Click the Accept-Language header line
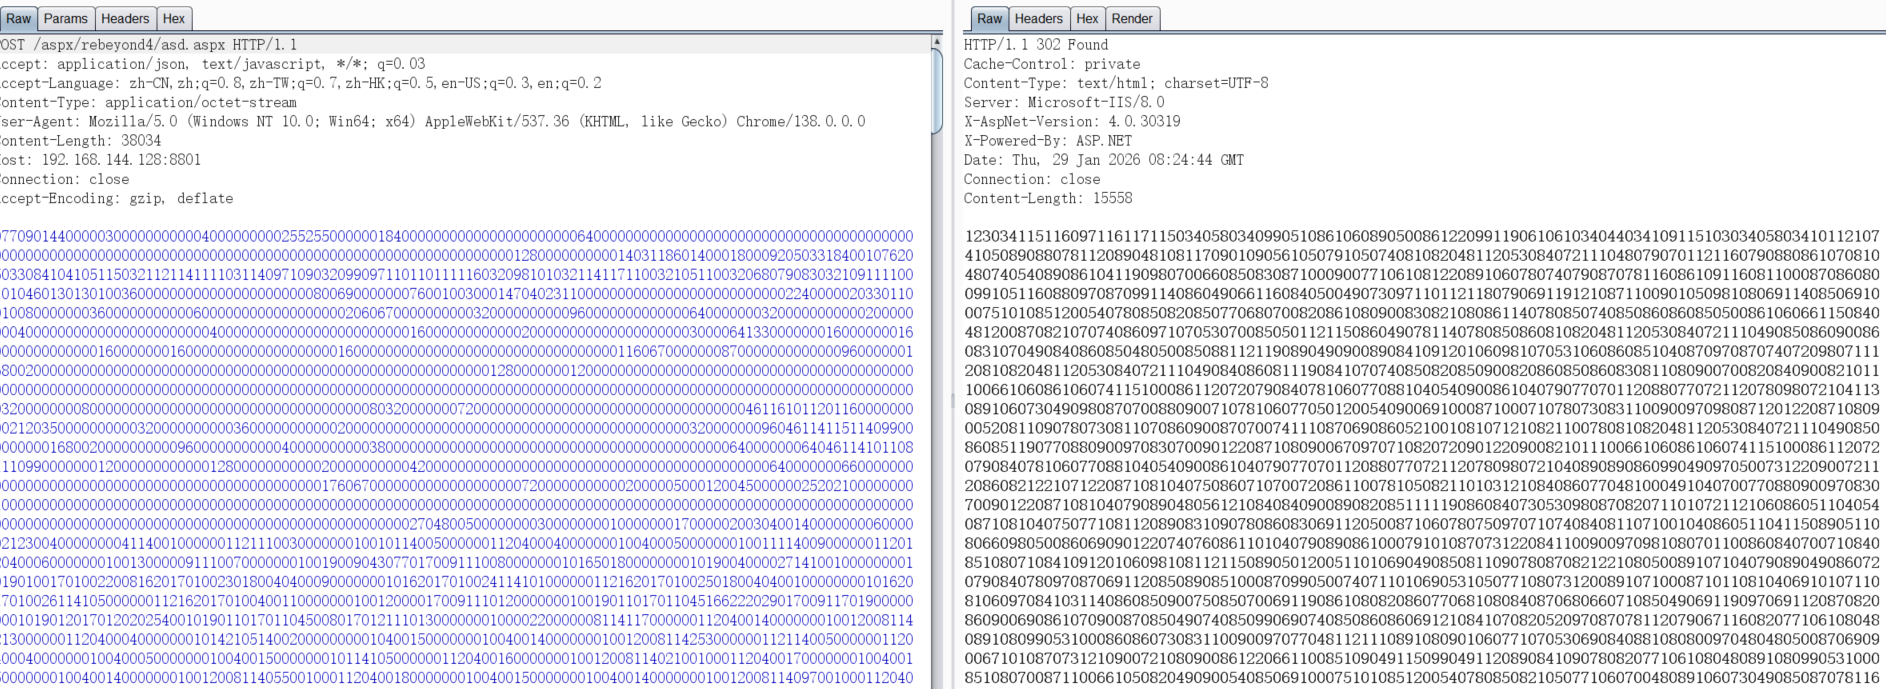 [300, 84]
